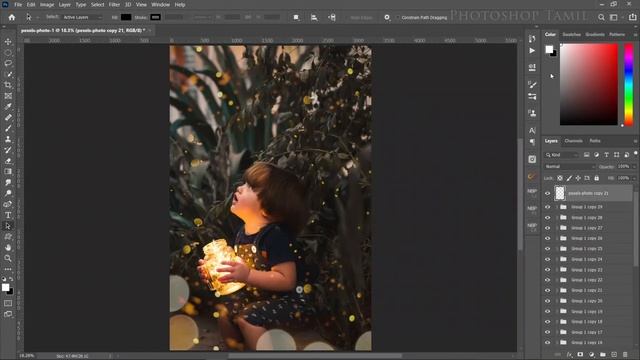Open the Window menu
Image resolution: width=640 pixels, height=360 pixels.
pos(160,5)
